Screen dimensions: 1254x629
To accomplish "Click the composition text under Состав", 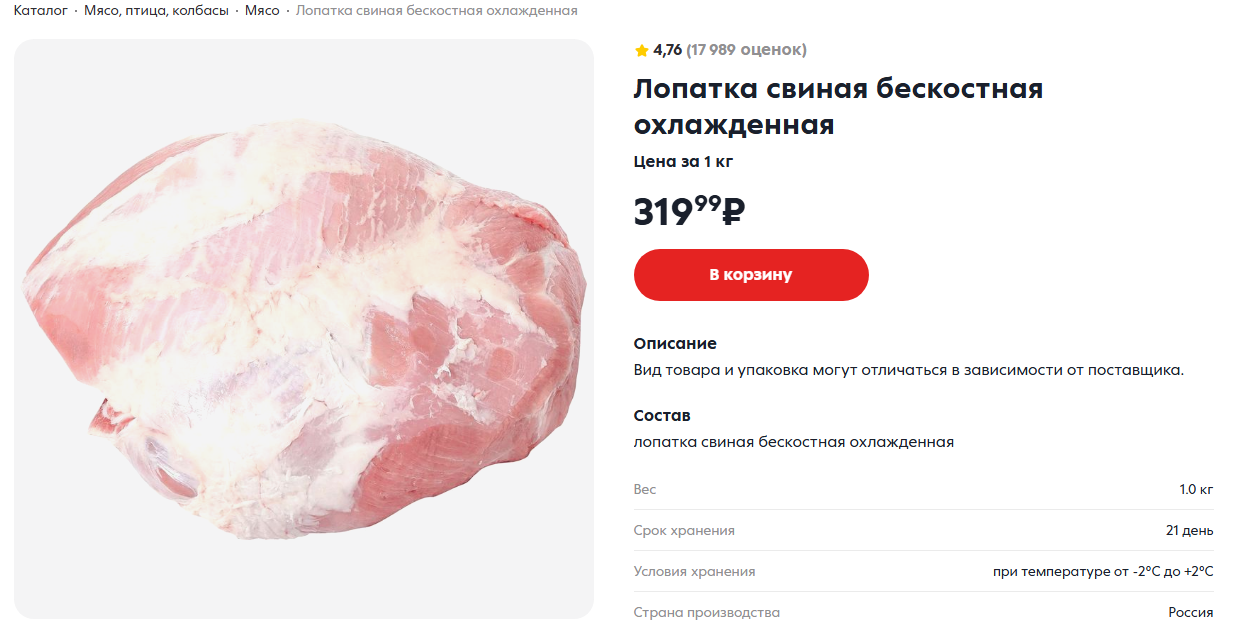I will coord(793,442).
